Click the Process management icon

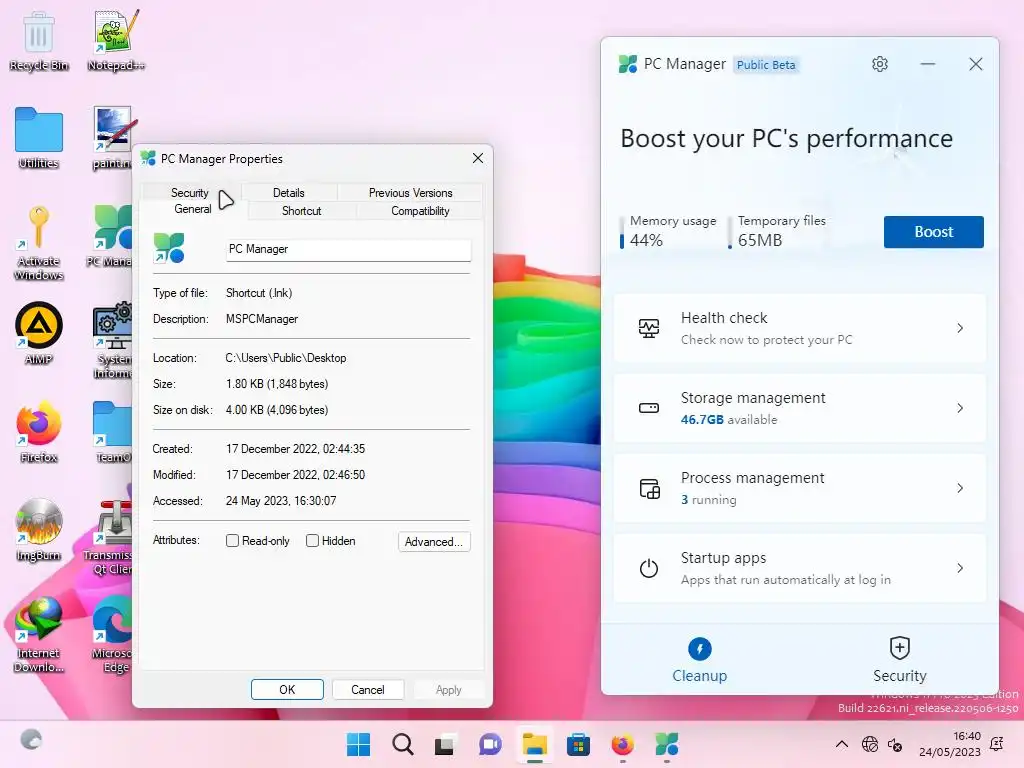(649, 488)
